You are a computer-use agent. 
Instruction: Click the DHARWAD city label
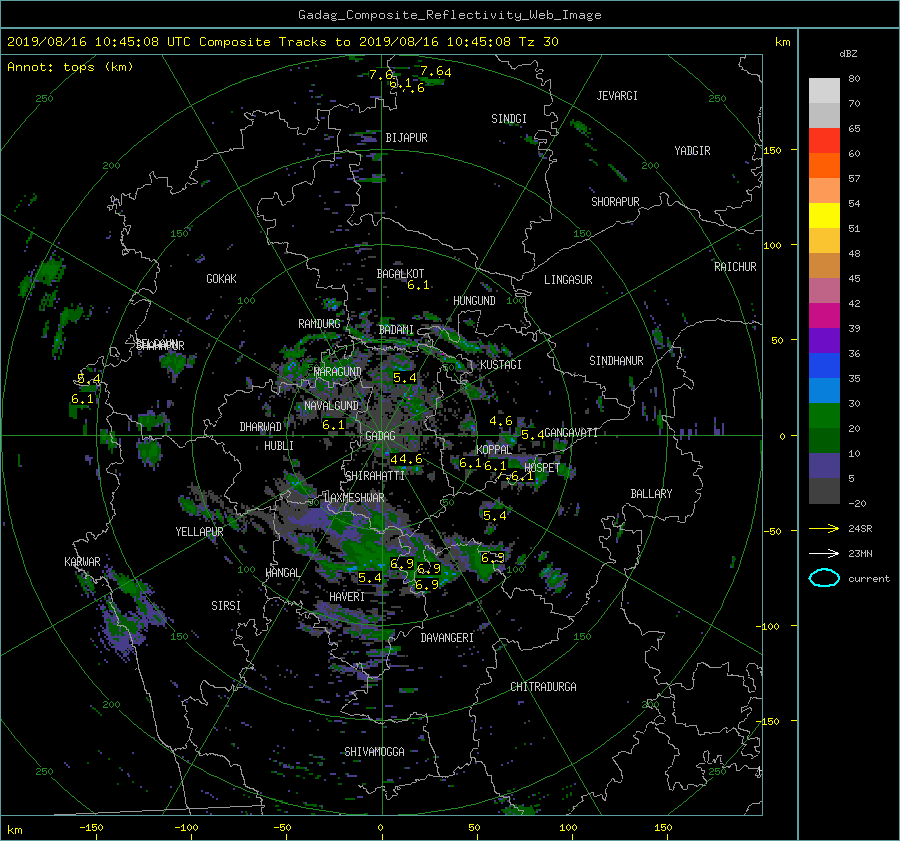click(260, 427)
